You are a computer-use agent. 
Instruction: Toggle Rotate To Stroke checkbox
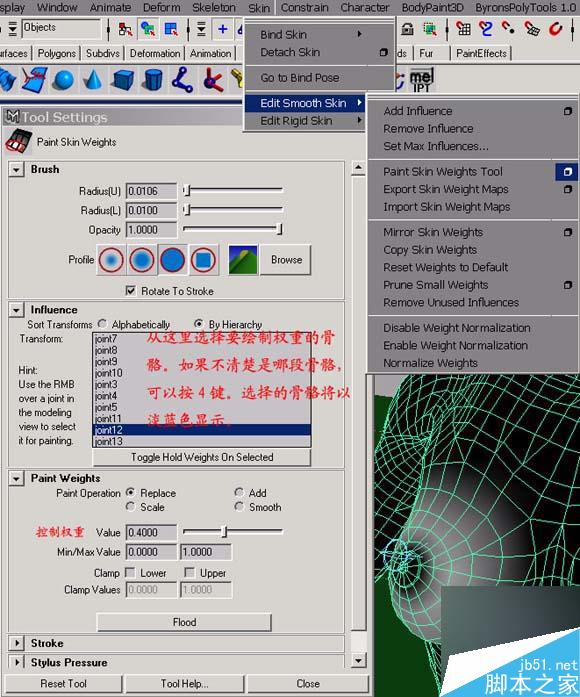coord(130,291)
